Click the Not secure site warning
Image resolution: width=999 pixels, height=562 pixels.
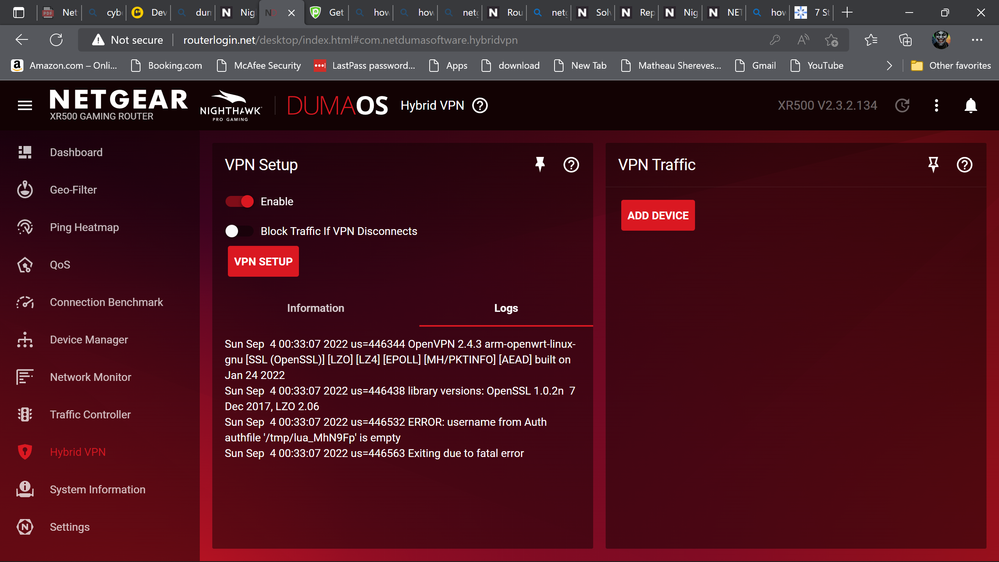tap(127, 40)
